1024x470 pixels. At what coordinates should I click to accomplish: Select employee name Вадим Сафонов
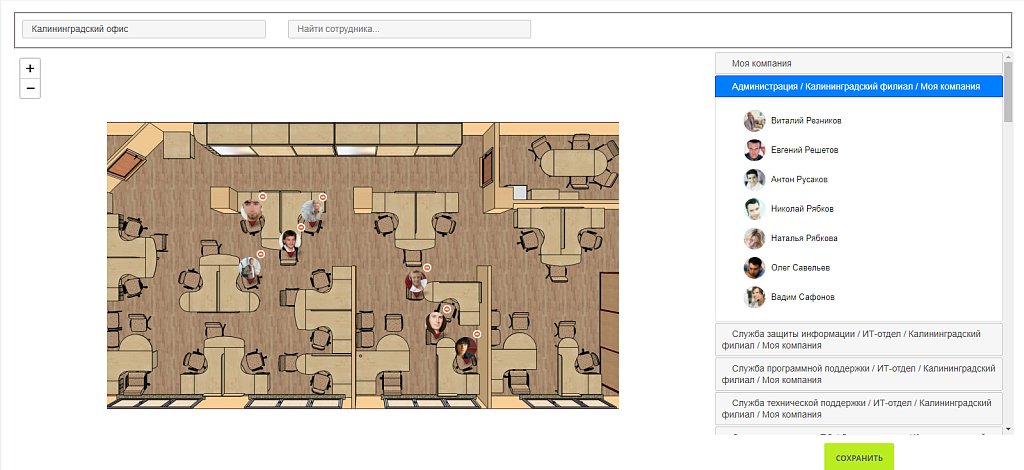802,297
